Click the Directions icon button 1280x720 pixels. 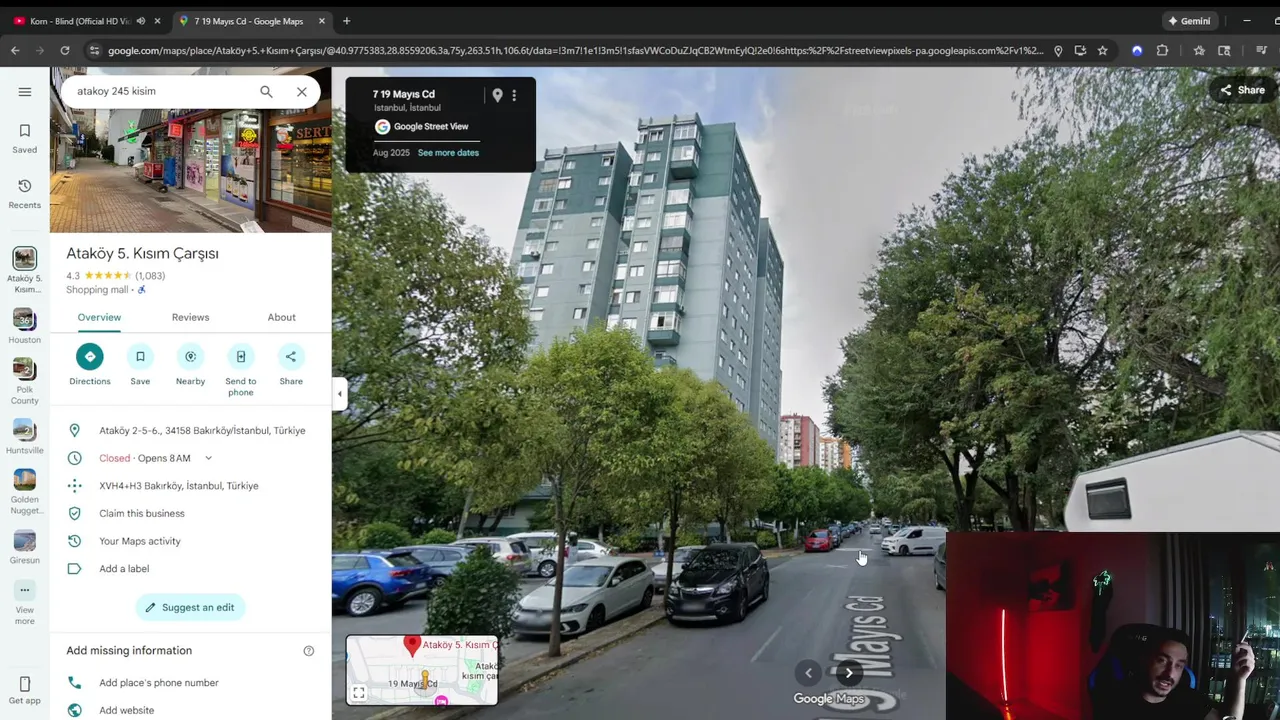point(90,356)
